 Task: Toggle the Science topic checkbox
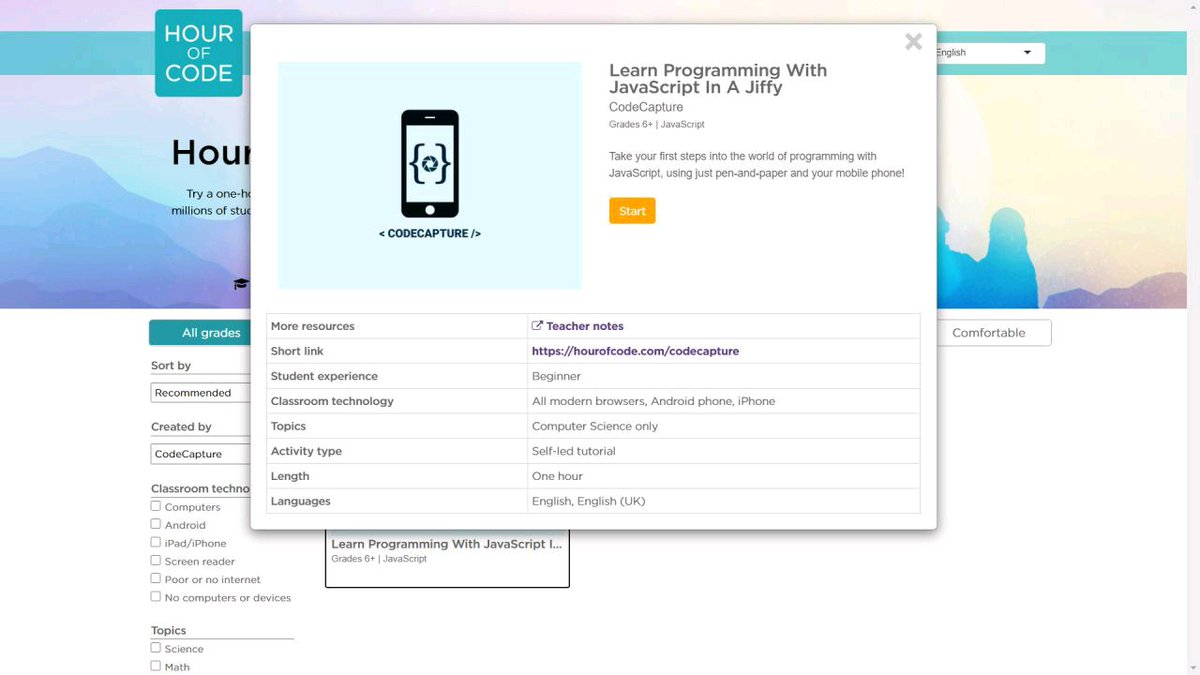[x=156, y=647]
